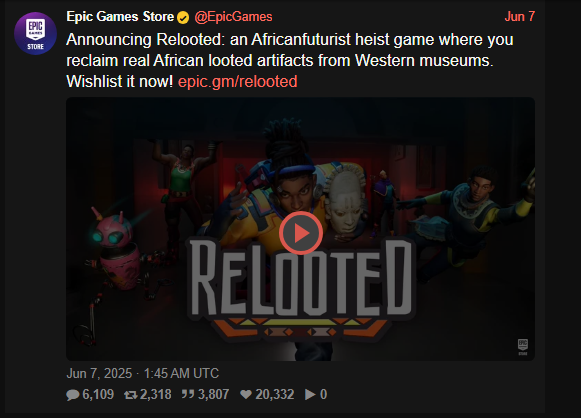This screenshot has height=418, width=581.
Task: Click the Jun 7 date link
Action: (x=520, y=17)
